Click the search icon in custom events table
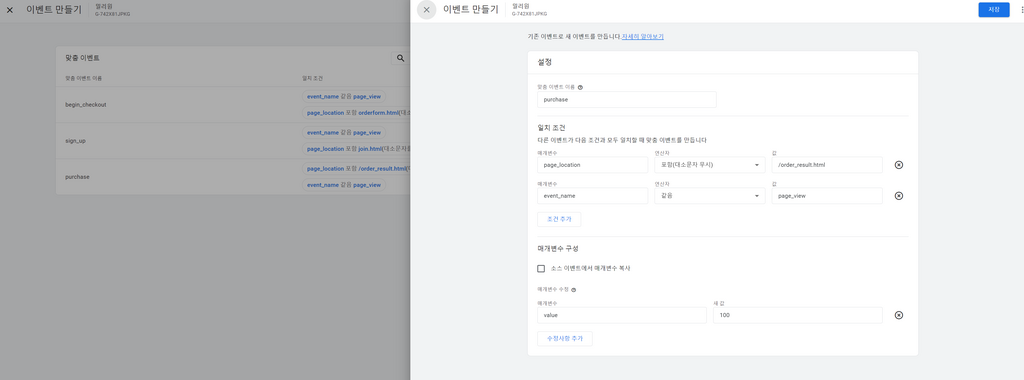The image size is (1024, 380). pos(400,58)
